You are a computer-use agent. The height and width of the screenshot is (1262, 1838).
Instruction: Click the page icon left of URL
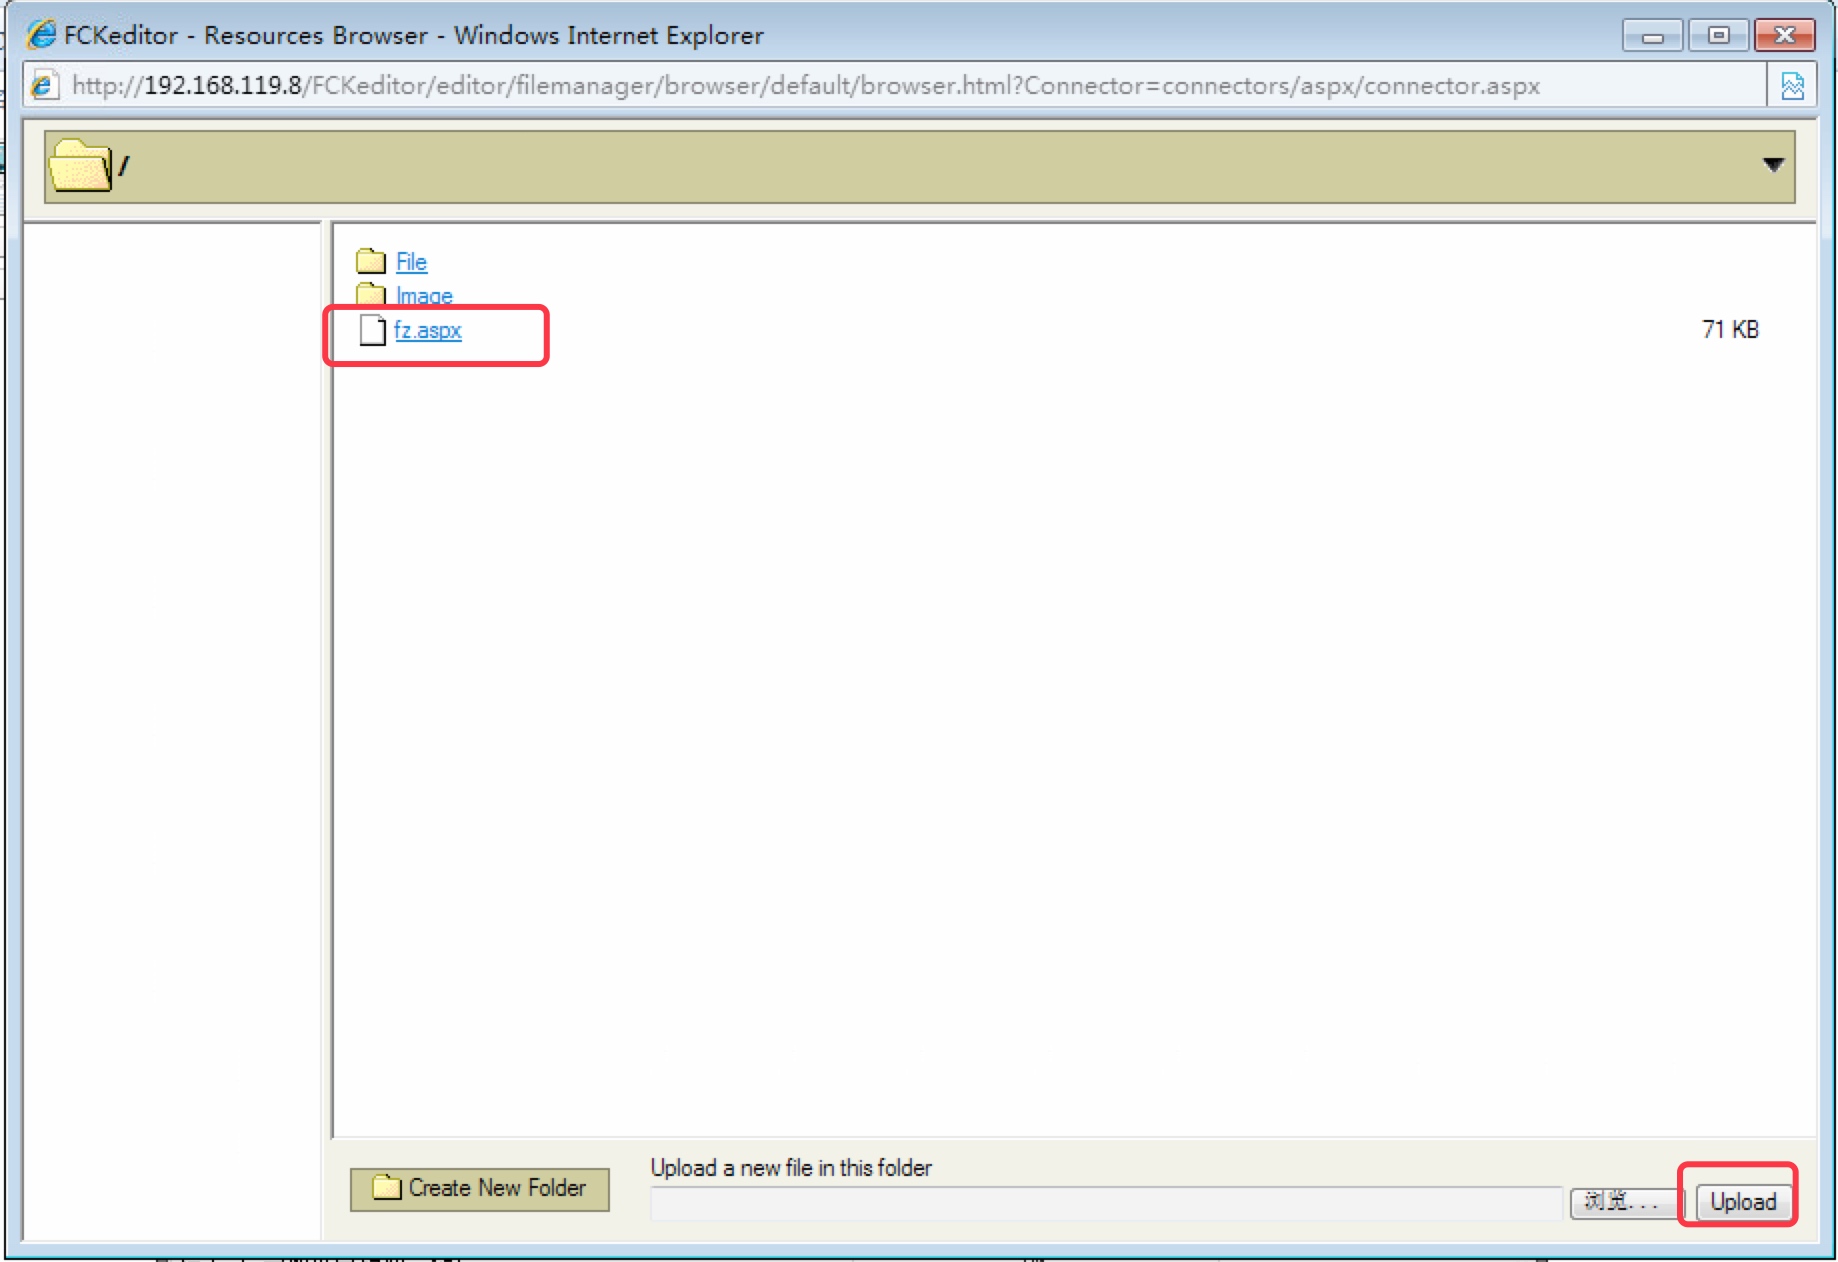tap(43, 86)
